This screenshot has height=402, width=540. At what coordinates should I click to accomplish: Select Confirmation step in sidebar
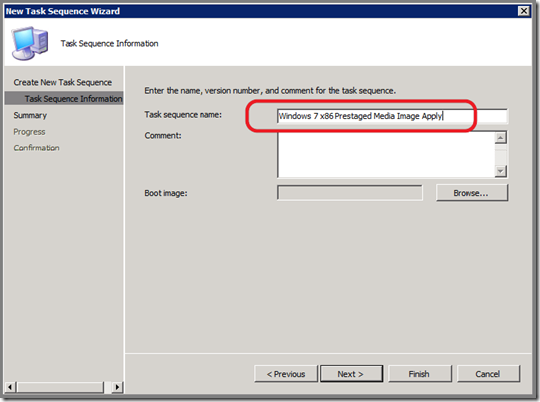tap(36, 148)
